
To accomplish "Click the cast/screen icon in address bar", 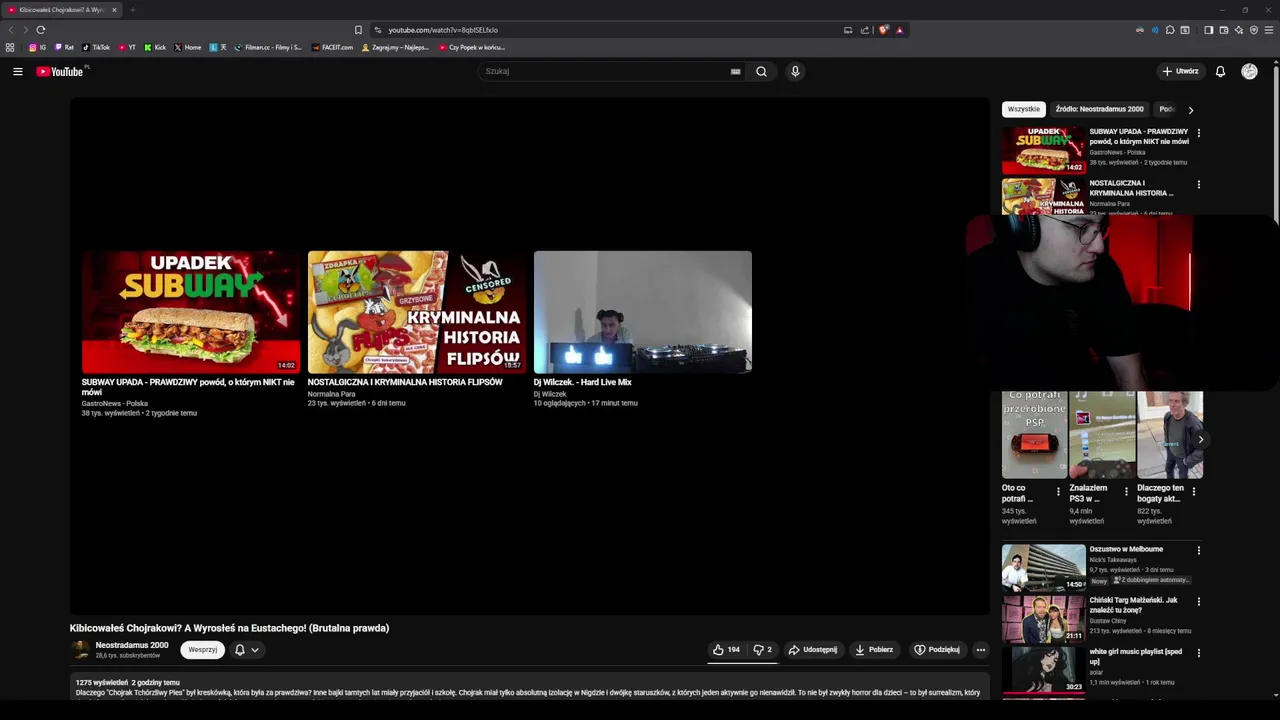I will click(848, 30).
